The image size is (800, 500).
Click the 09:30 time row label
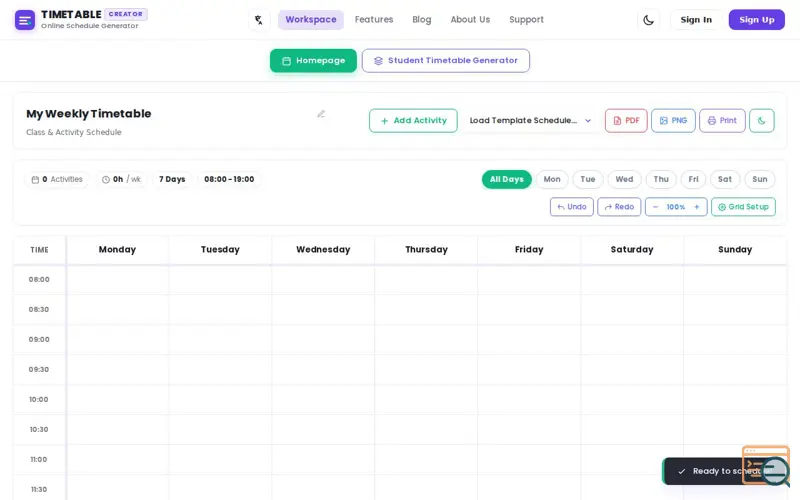coord(39,370)
